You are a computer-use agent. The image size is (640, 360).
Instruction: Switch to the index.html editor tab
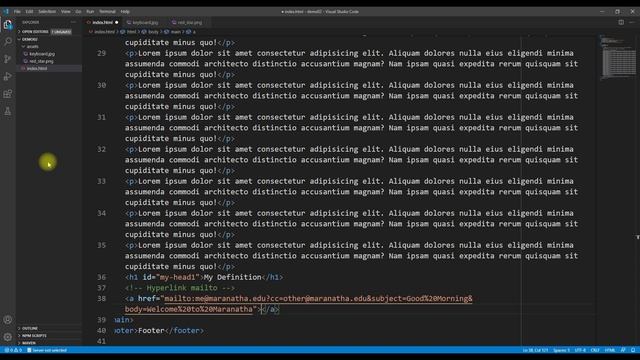coord(103,22)
